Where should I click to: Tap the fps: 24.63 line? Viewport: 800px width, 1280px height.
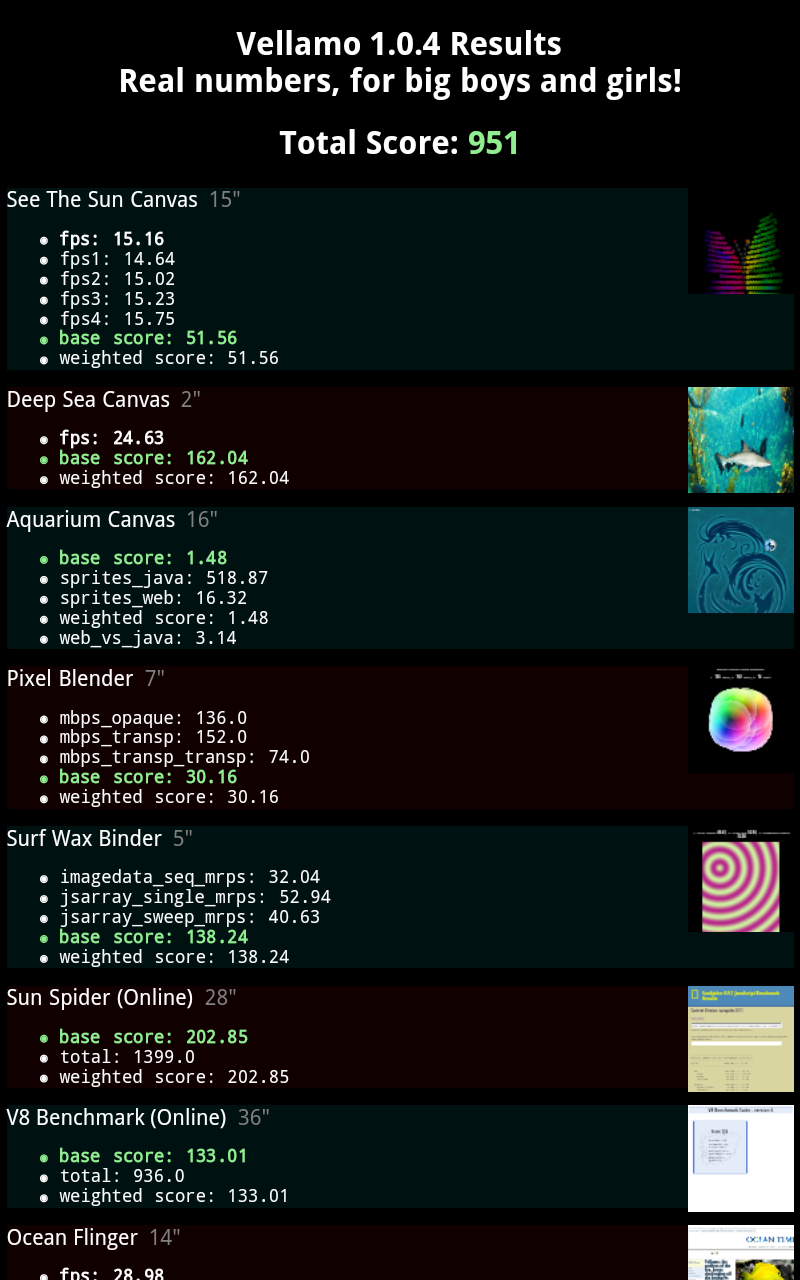(x=112, y=438)
